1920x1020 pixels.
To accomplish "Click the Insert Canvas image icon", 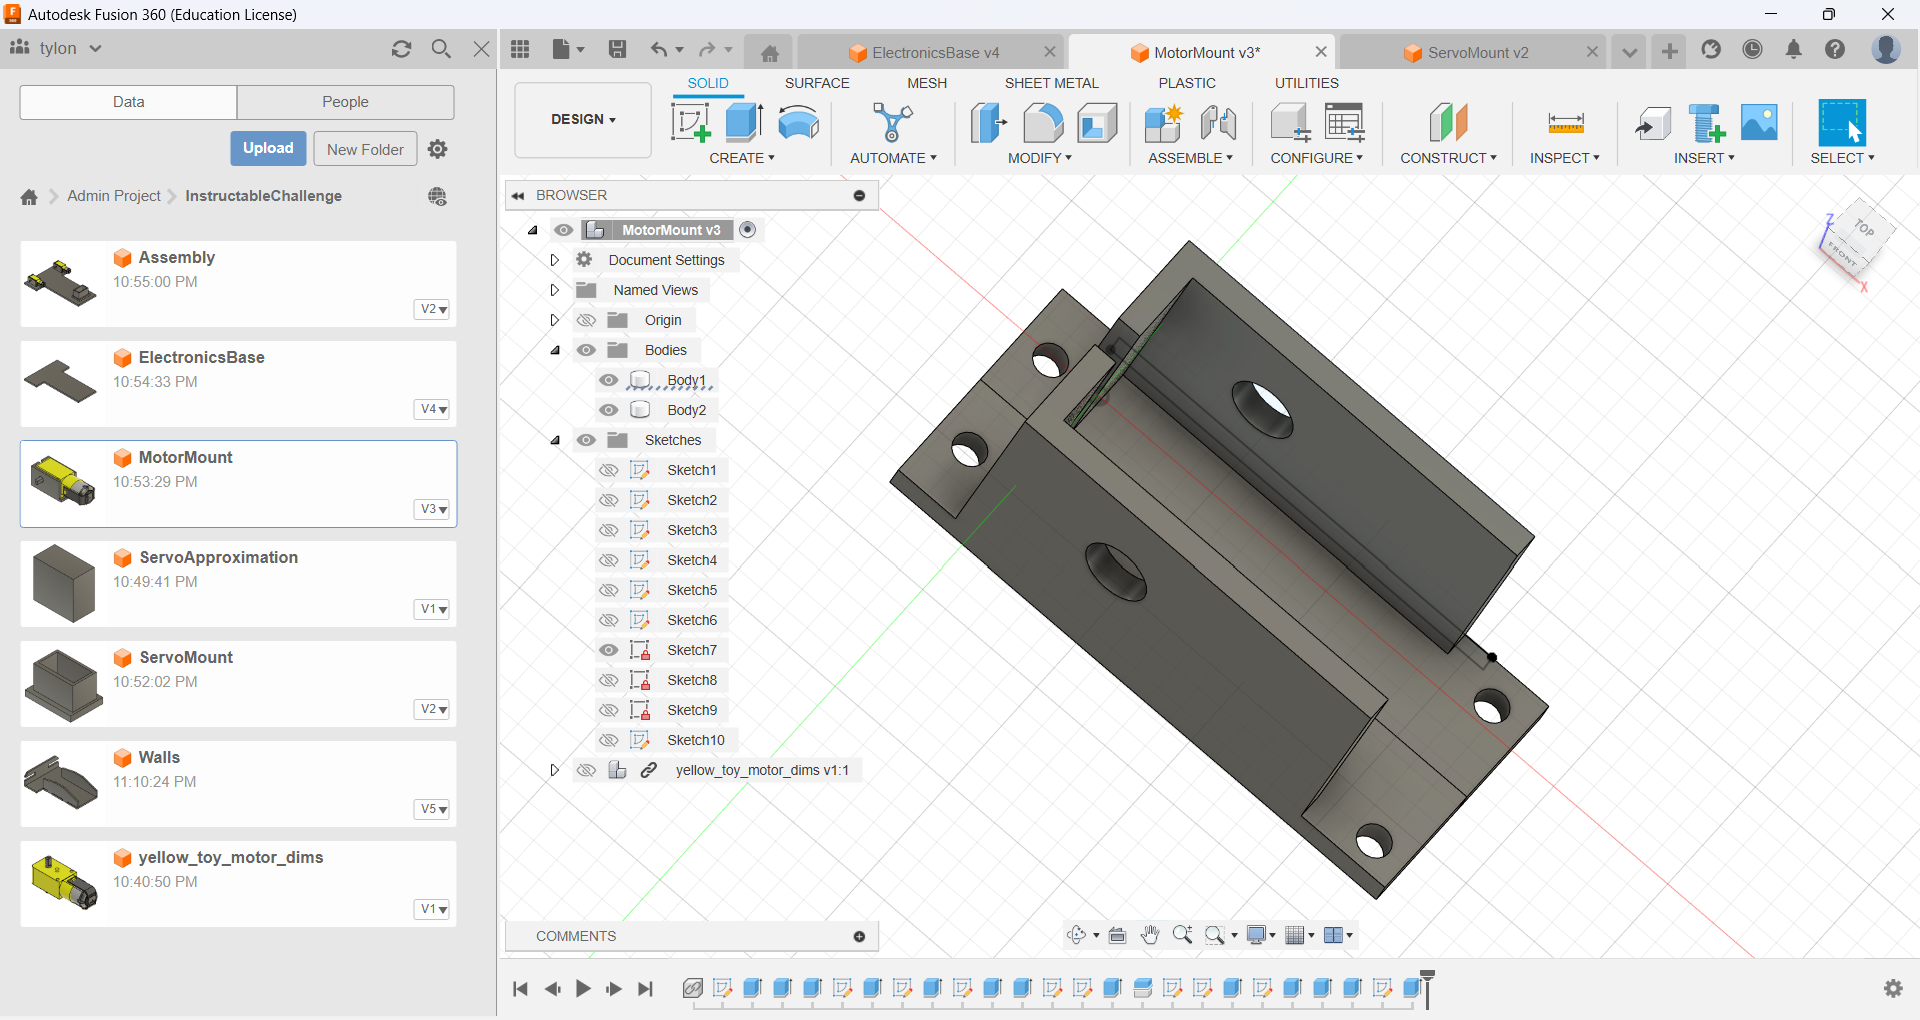I will tap(1759, 123).
